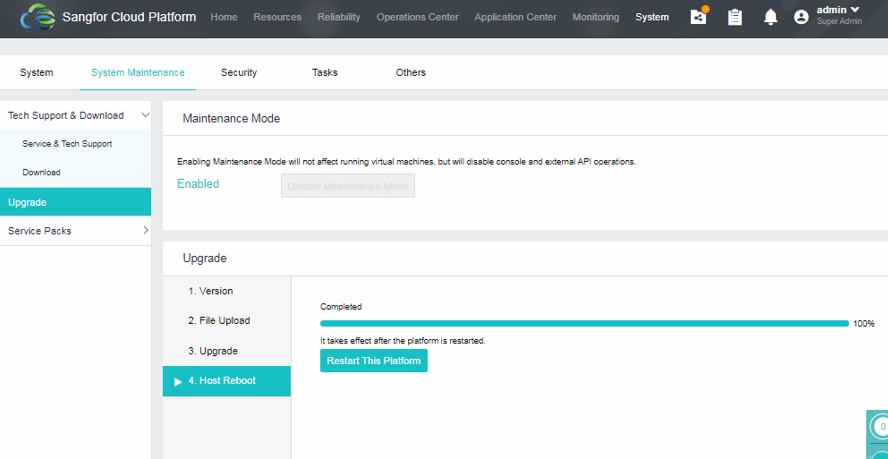Open the shared folder icon with orange badge
Image resolution: width=888 pixels, height=459 pixels.
tap(699, 17)
